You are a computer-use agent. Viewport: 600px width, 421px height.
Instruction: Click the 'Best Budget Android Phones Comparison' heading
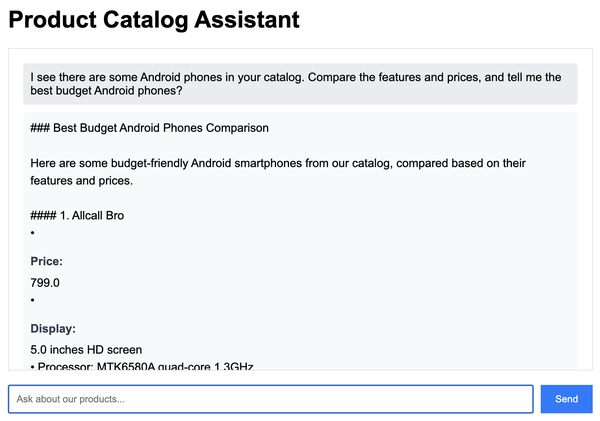[x=150, y=128]
